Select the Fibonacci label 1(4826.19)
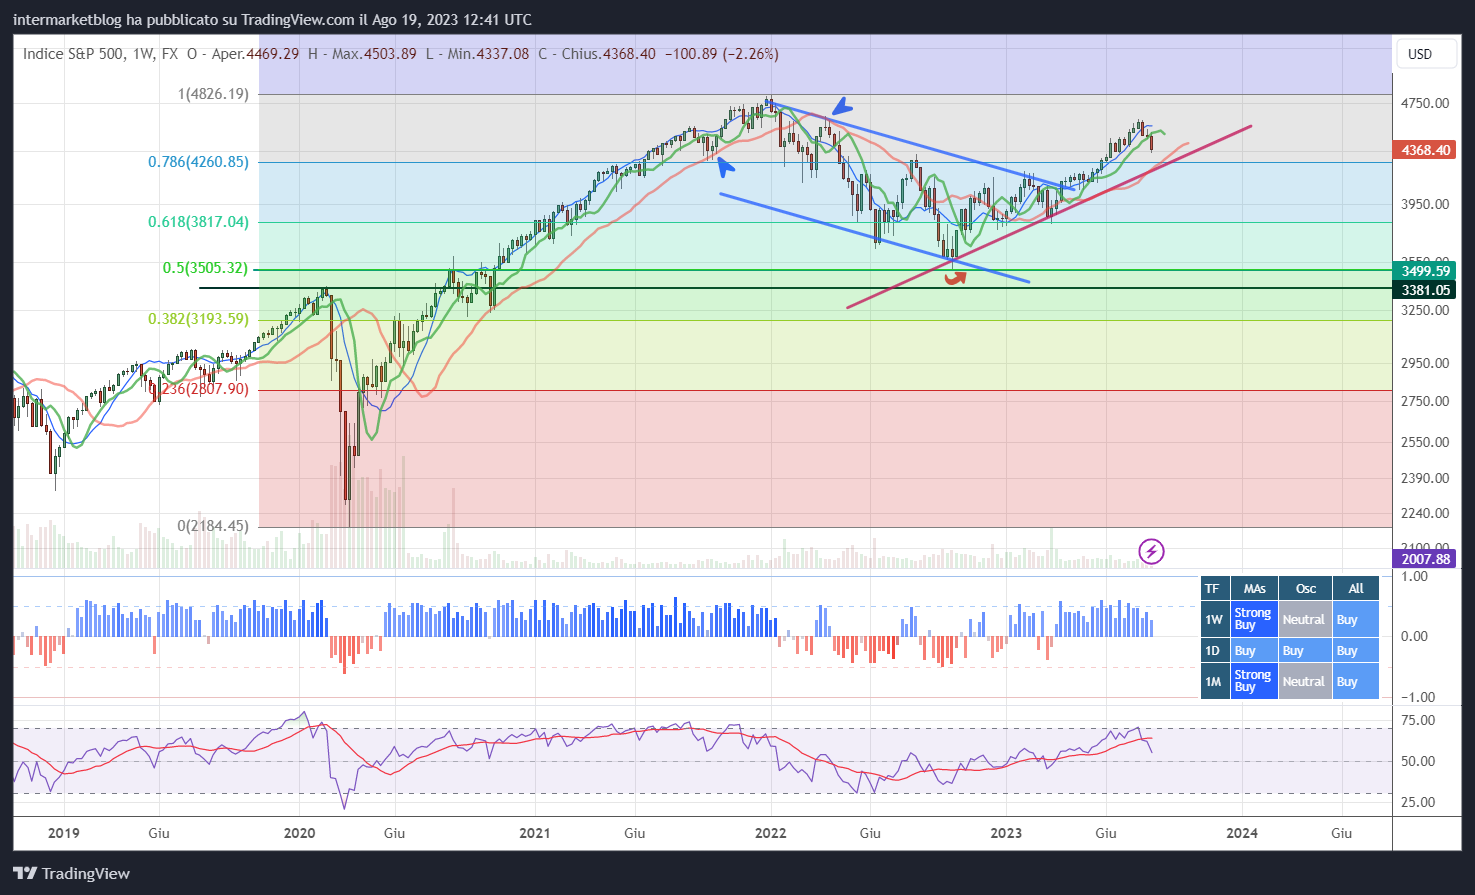 coord(213,94)
